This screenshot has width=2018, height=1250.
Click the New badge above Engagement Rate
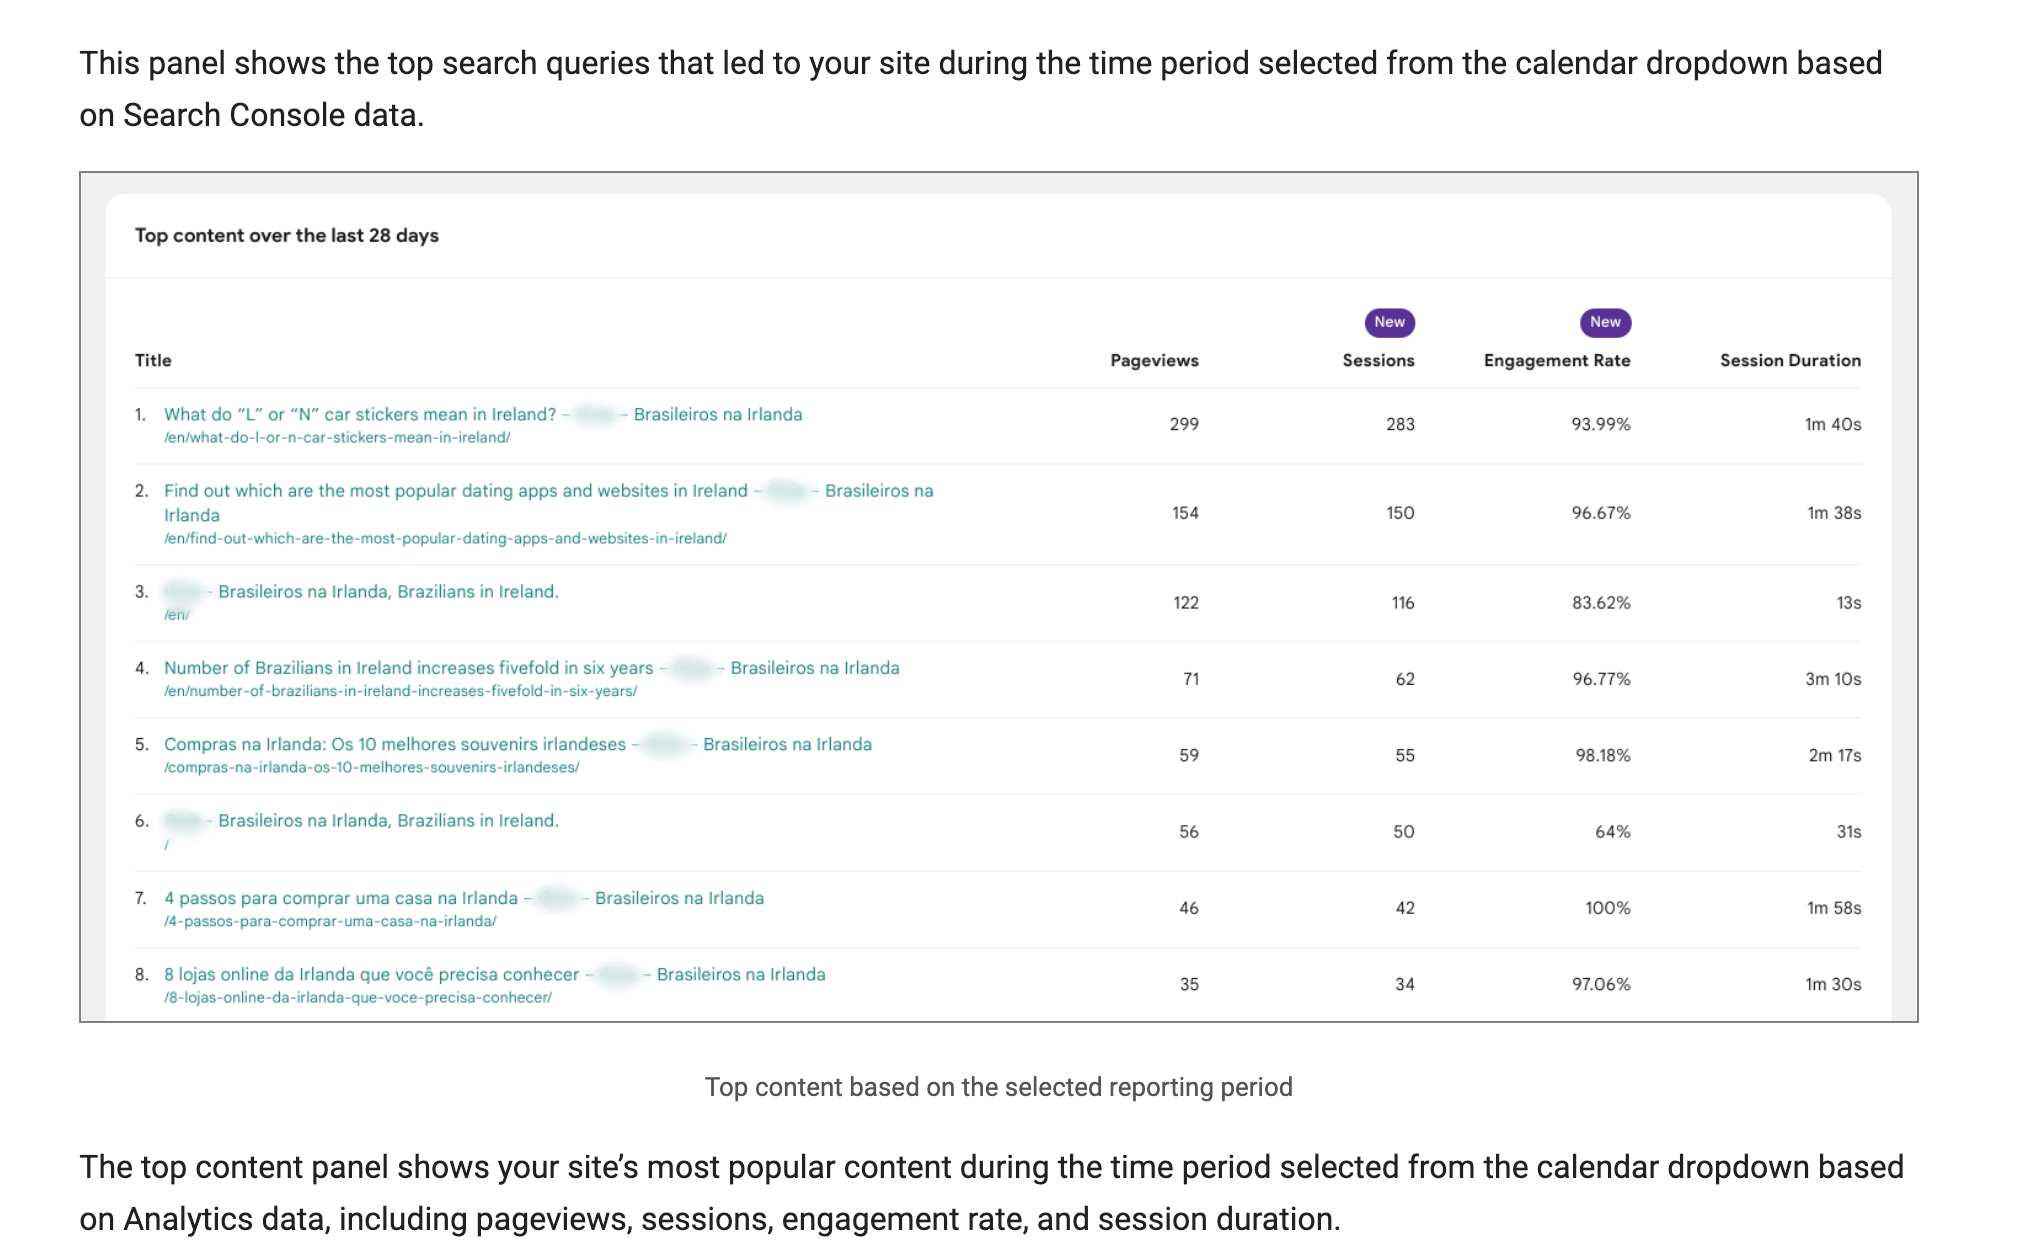tap(1605, 322)
